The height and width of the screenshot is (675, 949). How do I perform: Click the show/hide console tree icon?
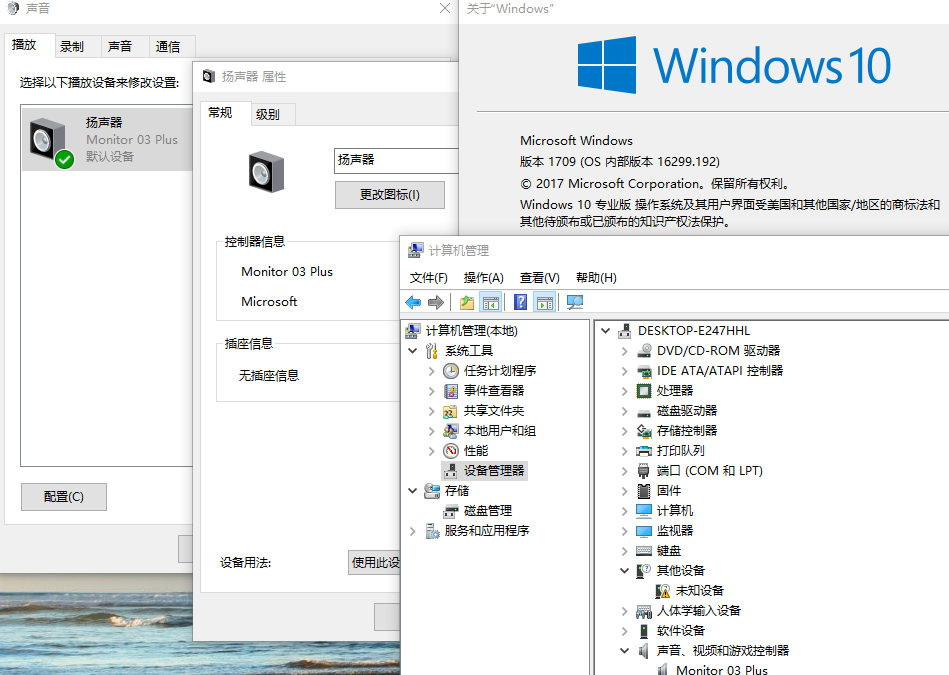click(x=491, y=302)
